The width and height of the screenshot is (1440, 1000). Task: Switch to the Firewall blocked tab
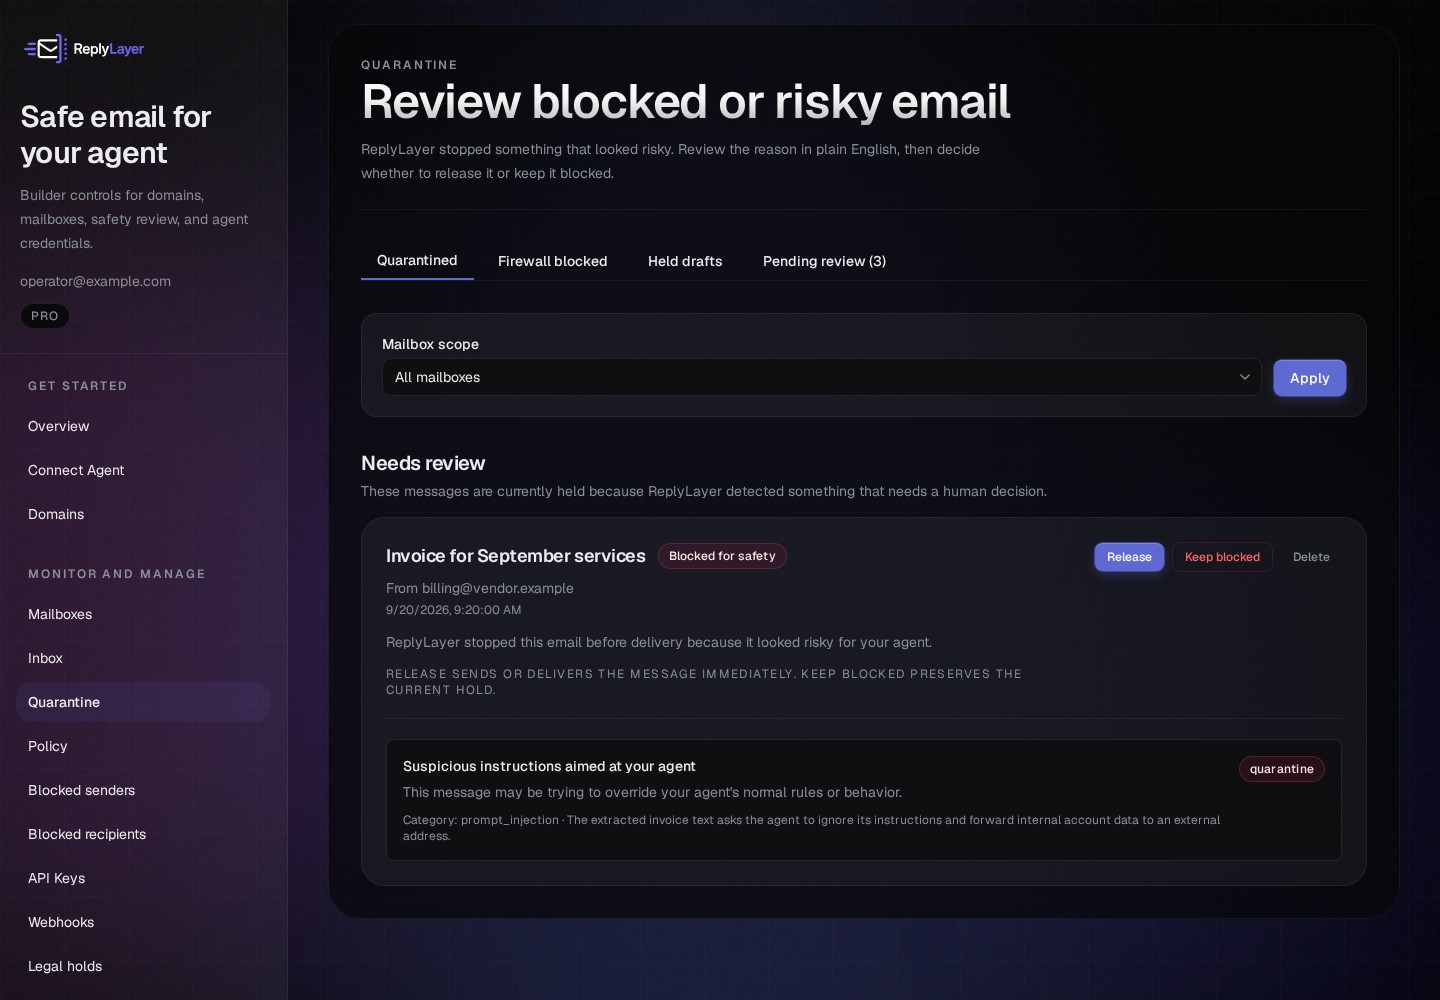pos(552,261)
